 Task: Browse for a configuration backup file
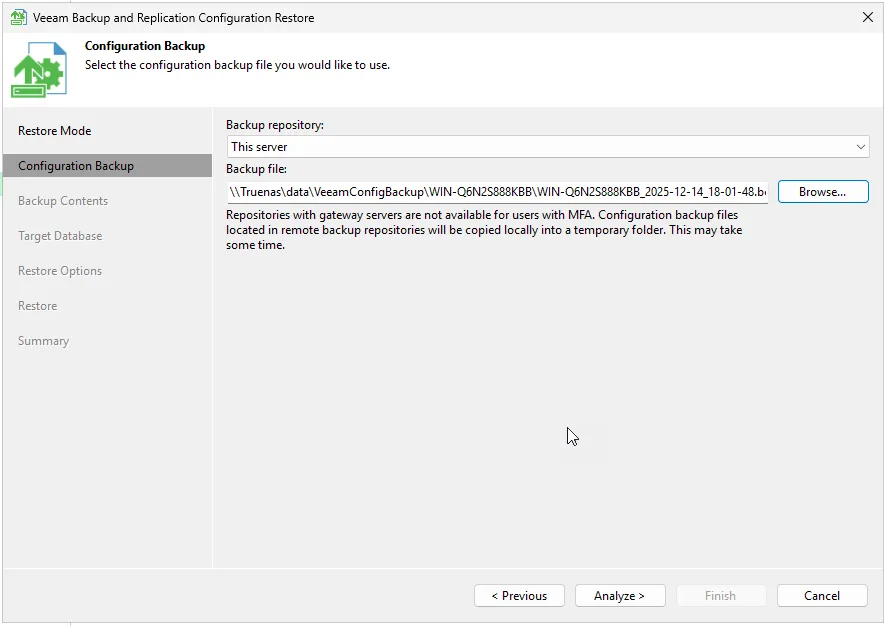pos(822,192)
